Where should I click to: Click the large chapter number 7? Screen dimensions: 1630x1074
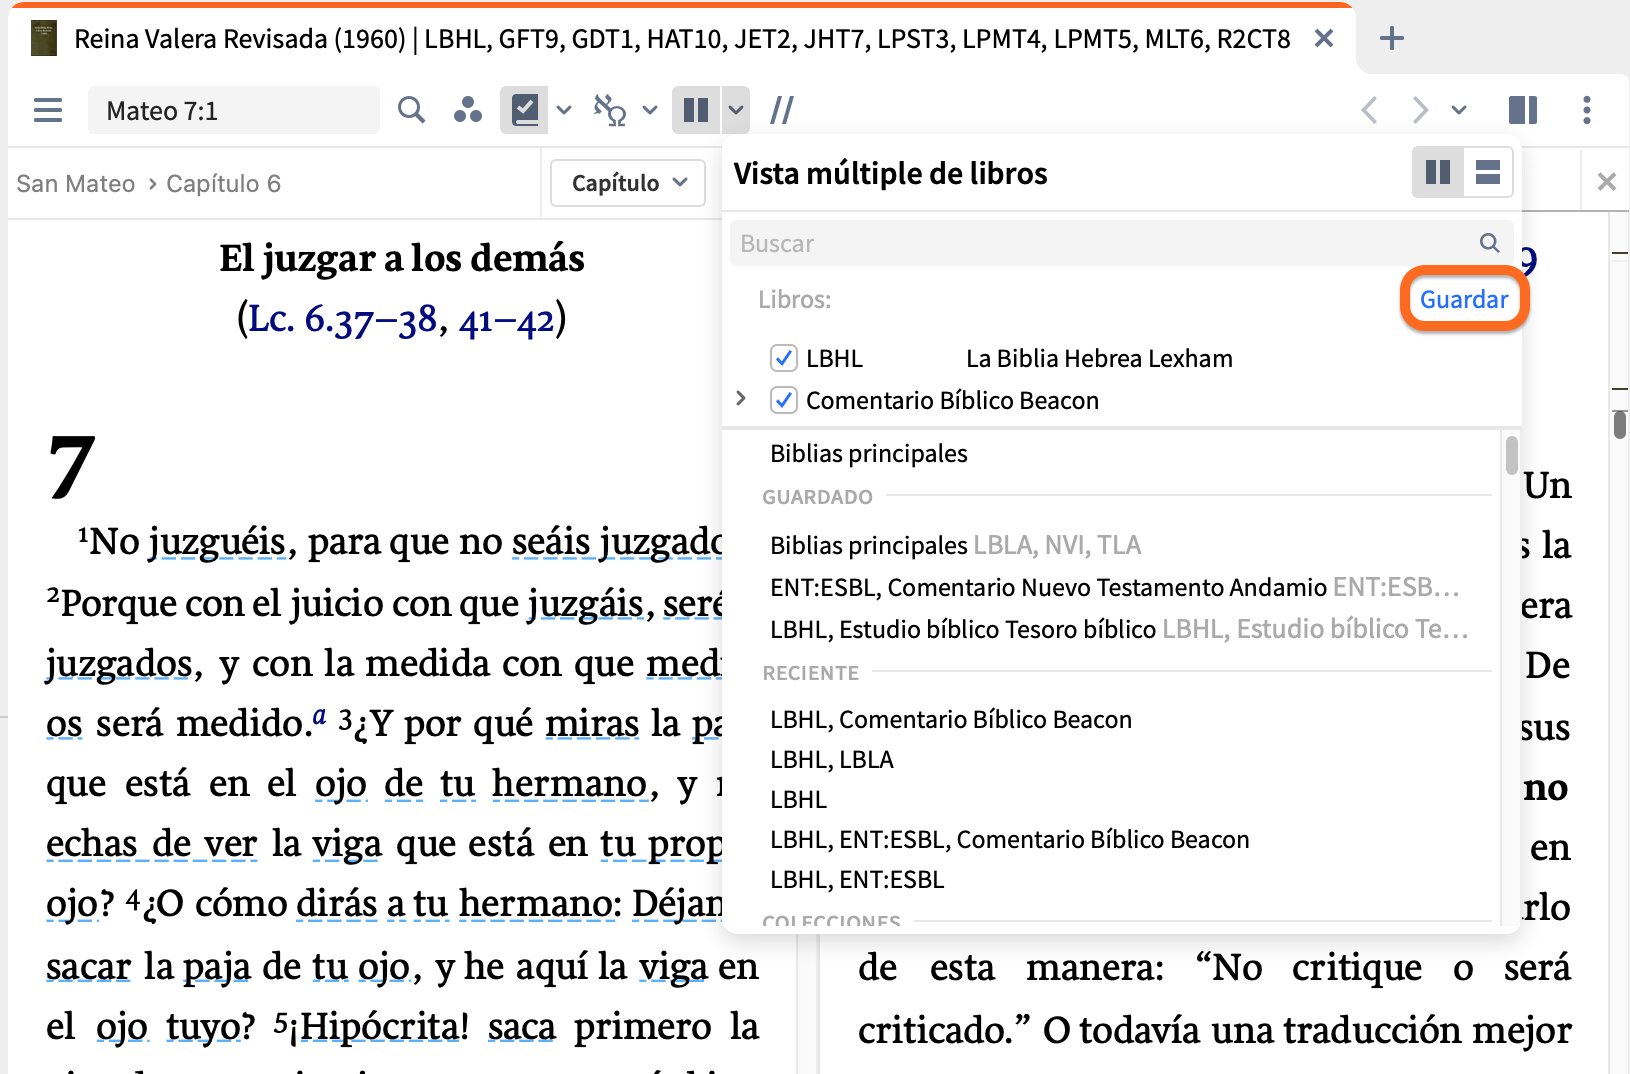[x=71, y=467]
